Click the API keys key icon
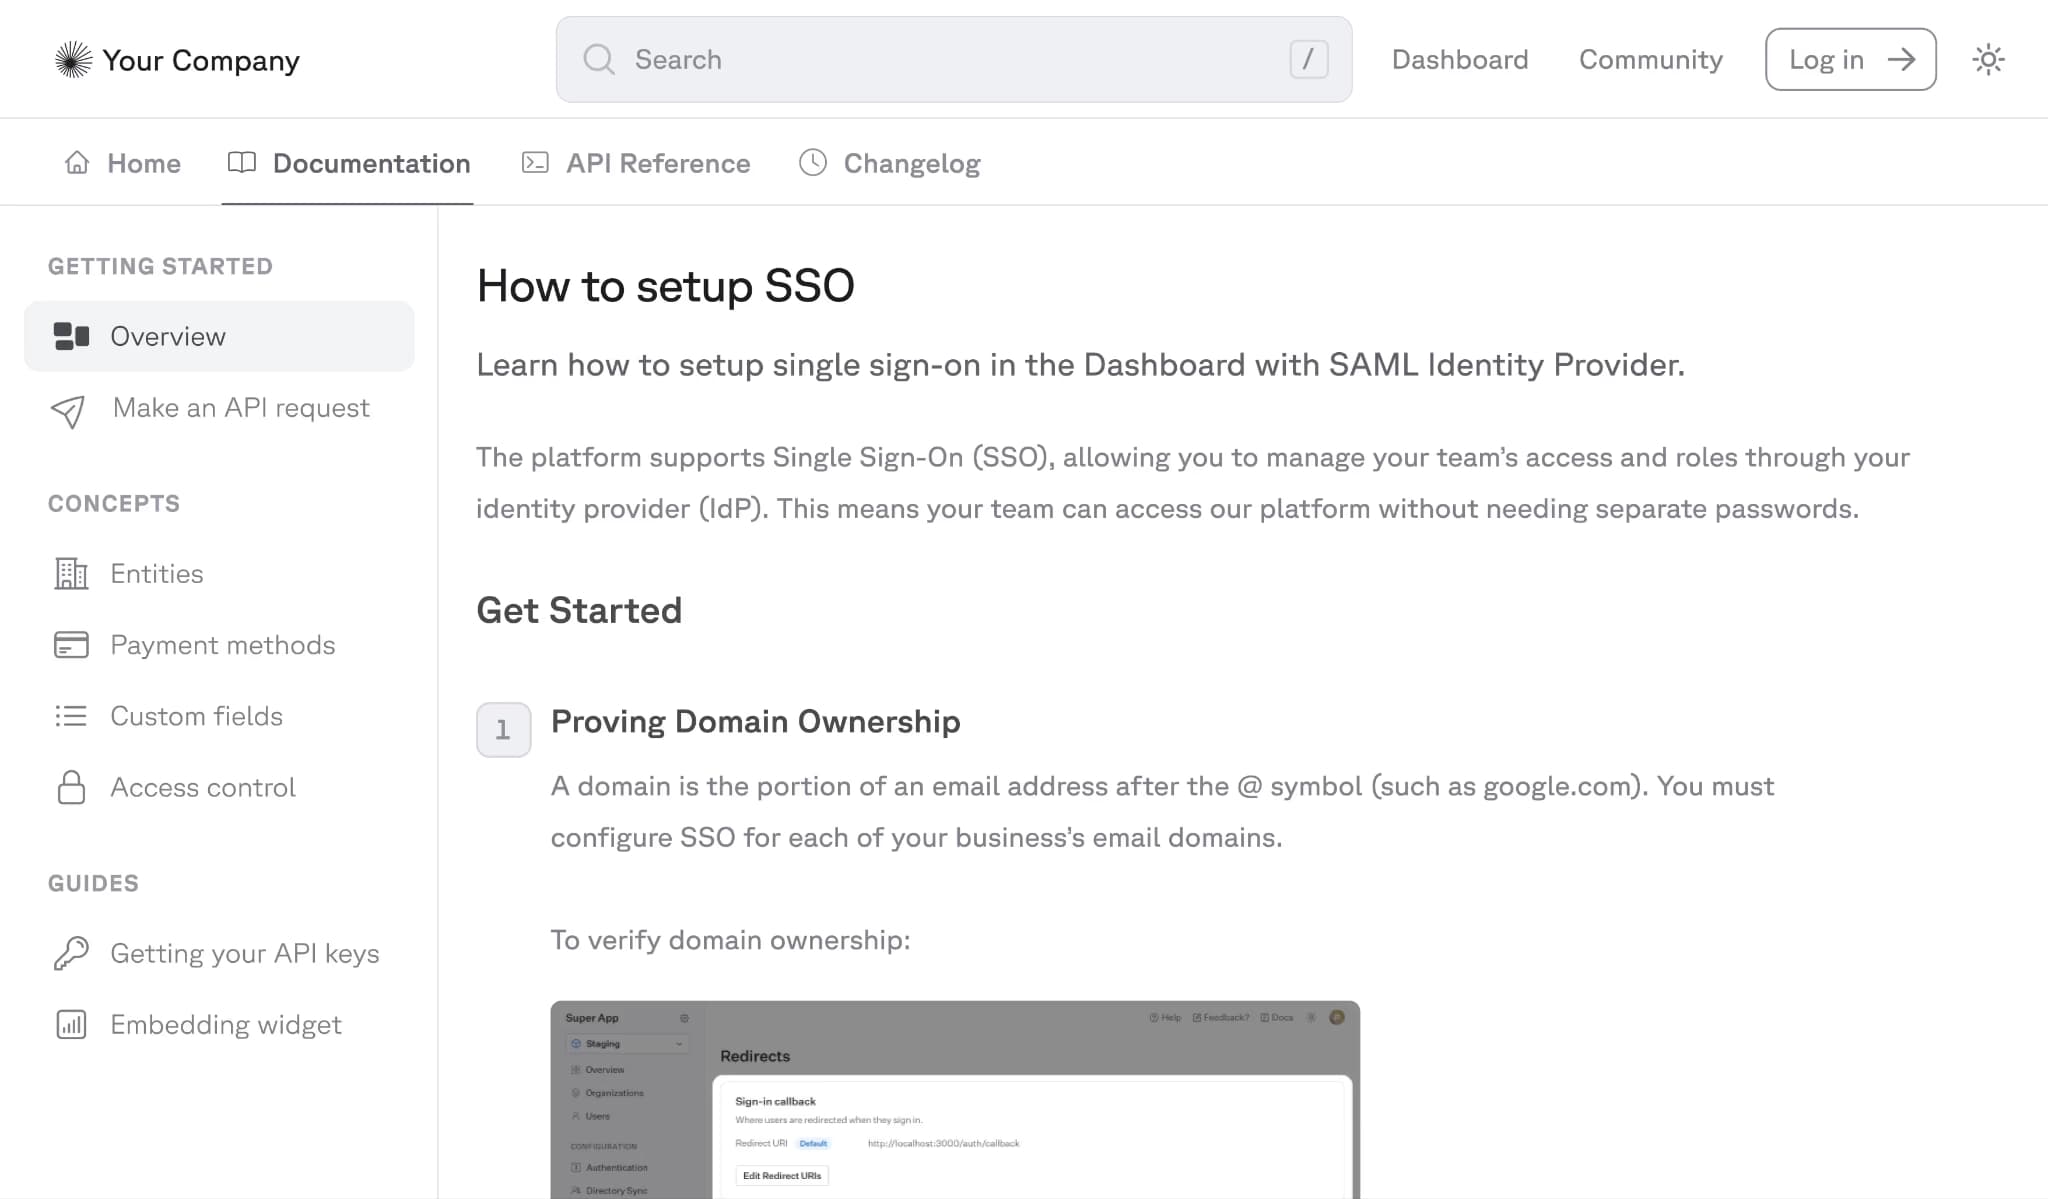This screenshot has height=1199, width=2048. pos(71,954)
